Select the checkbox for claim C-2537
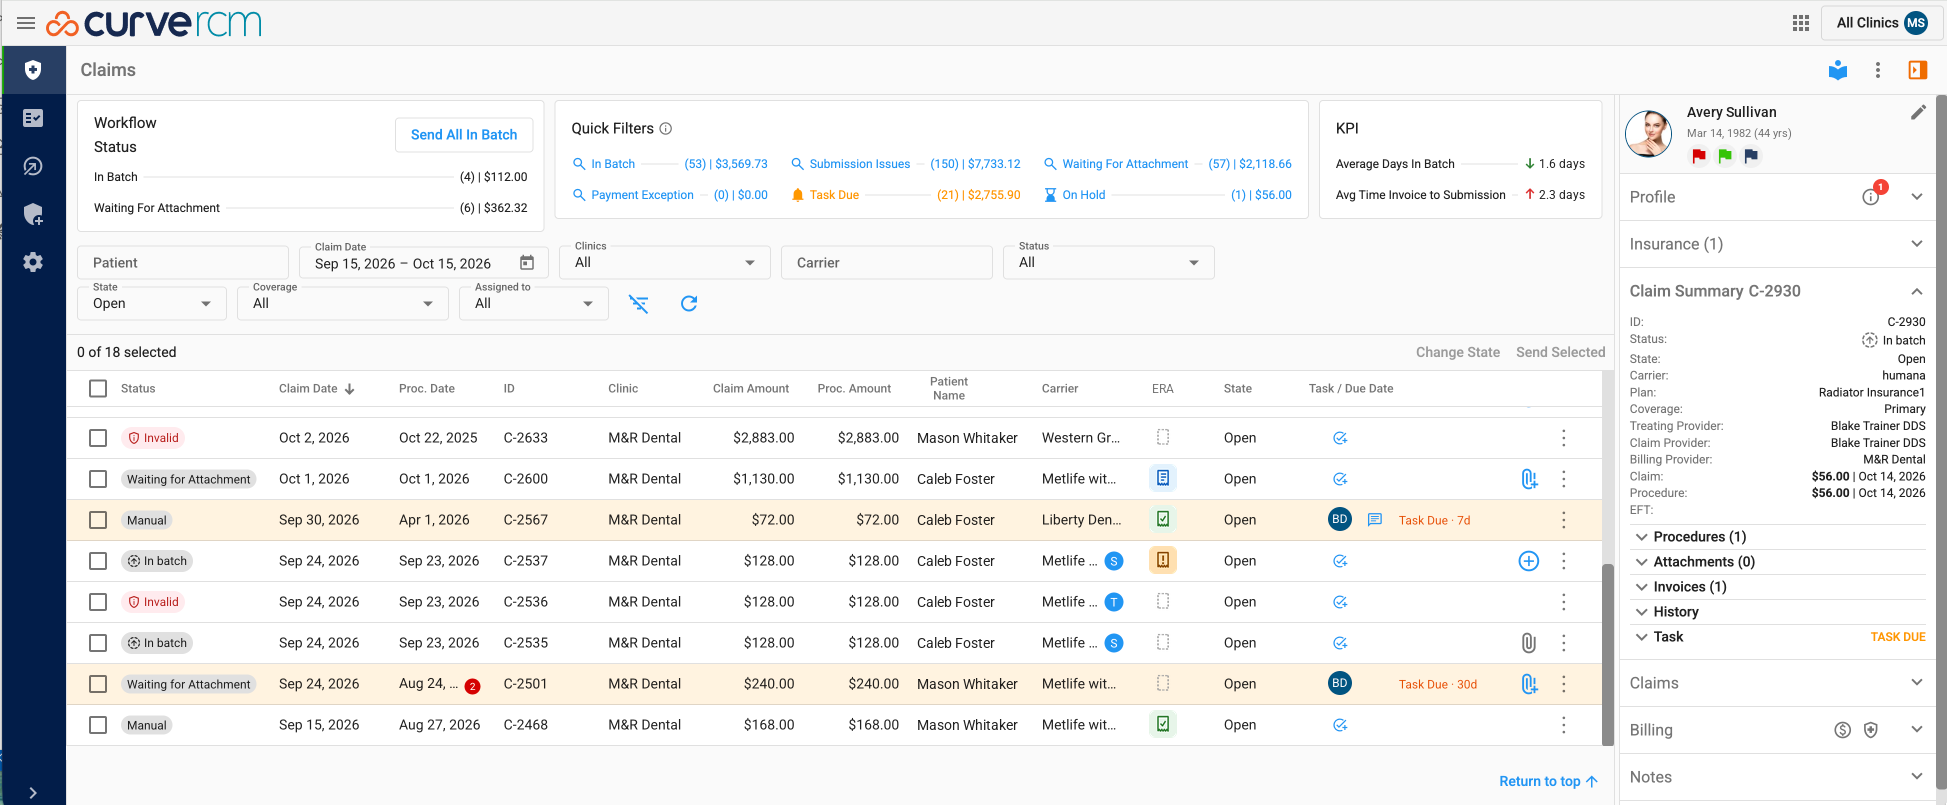Screen dimensions: 1947x805 coord(98,561)
